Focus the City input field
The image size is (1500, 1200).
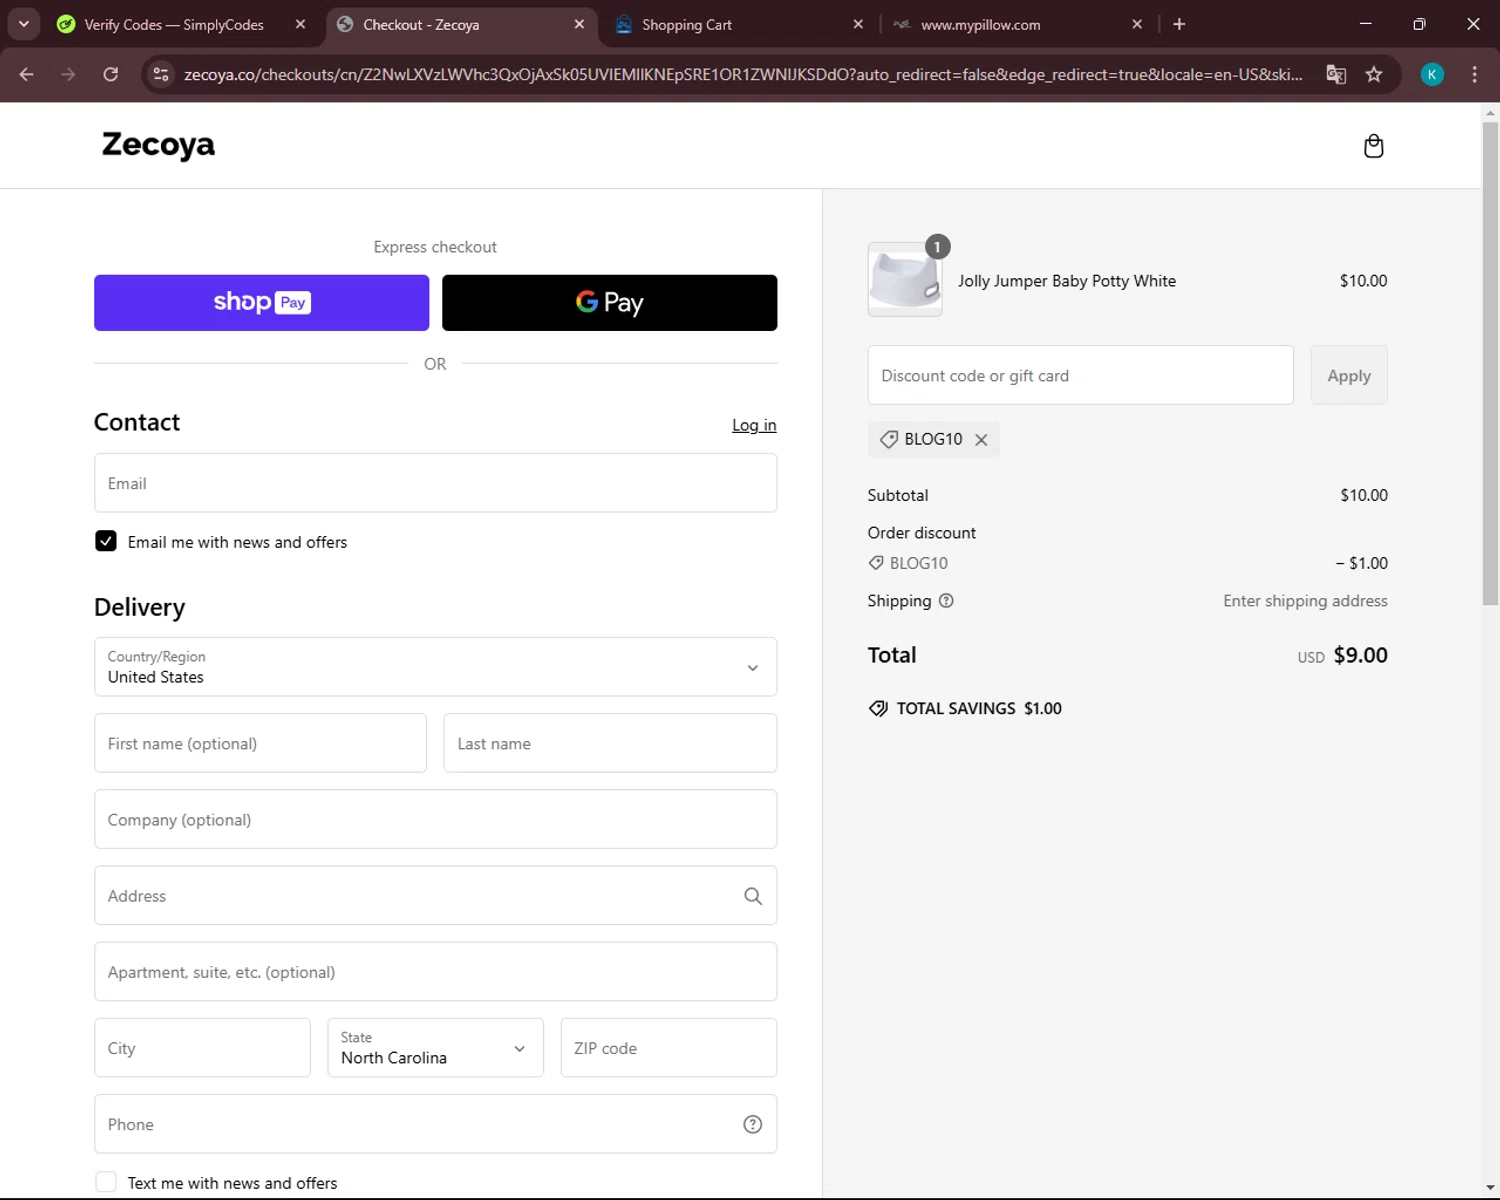(202, 1048)
